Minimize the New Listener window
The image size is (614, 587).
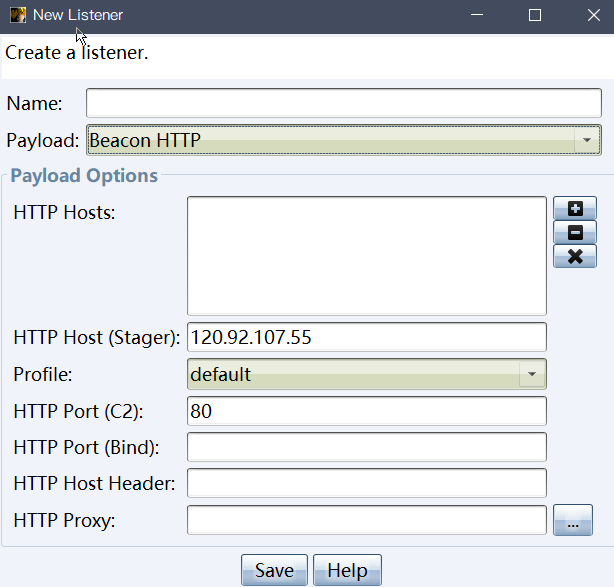(x=489, y=15)
